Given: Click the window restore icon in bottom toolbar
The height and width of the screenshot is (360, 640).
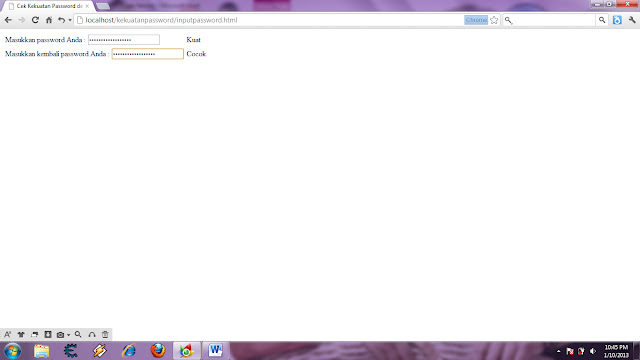Looking at the screenshot, I should [x=35, y=335].
